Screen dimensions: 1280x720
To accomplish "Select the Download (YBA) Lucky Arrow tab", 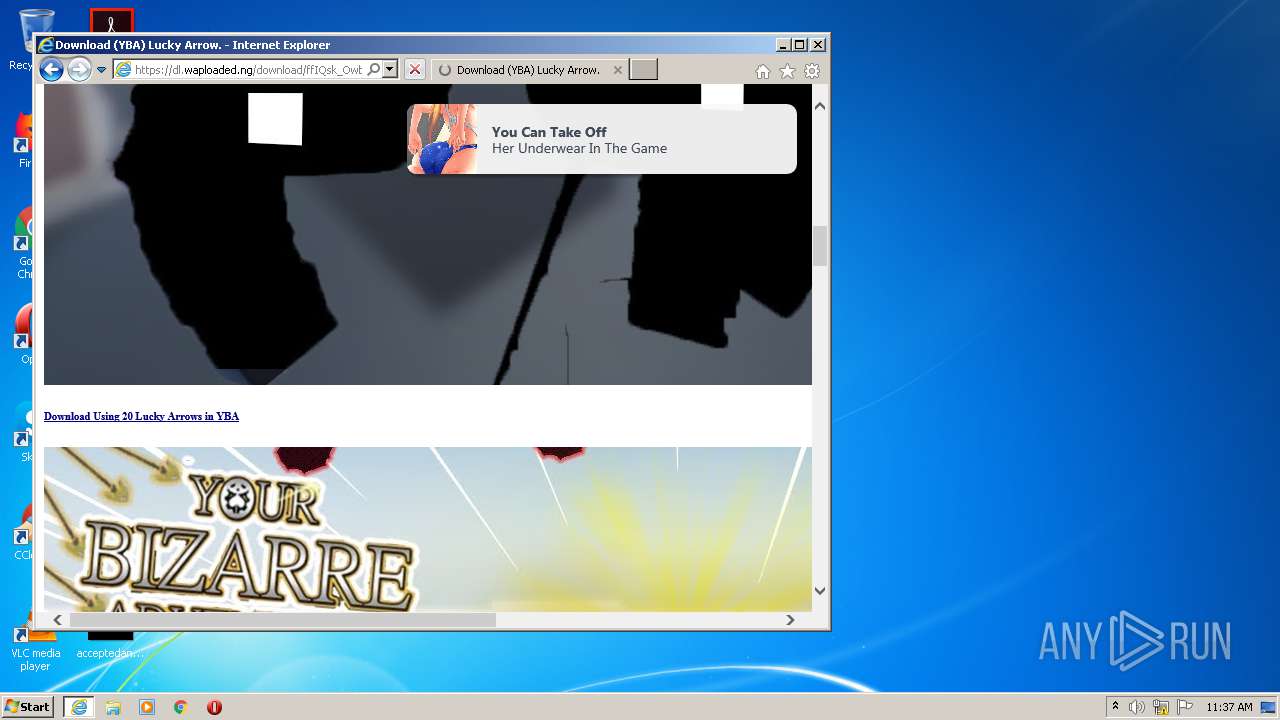I will pos(528,70).
